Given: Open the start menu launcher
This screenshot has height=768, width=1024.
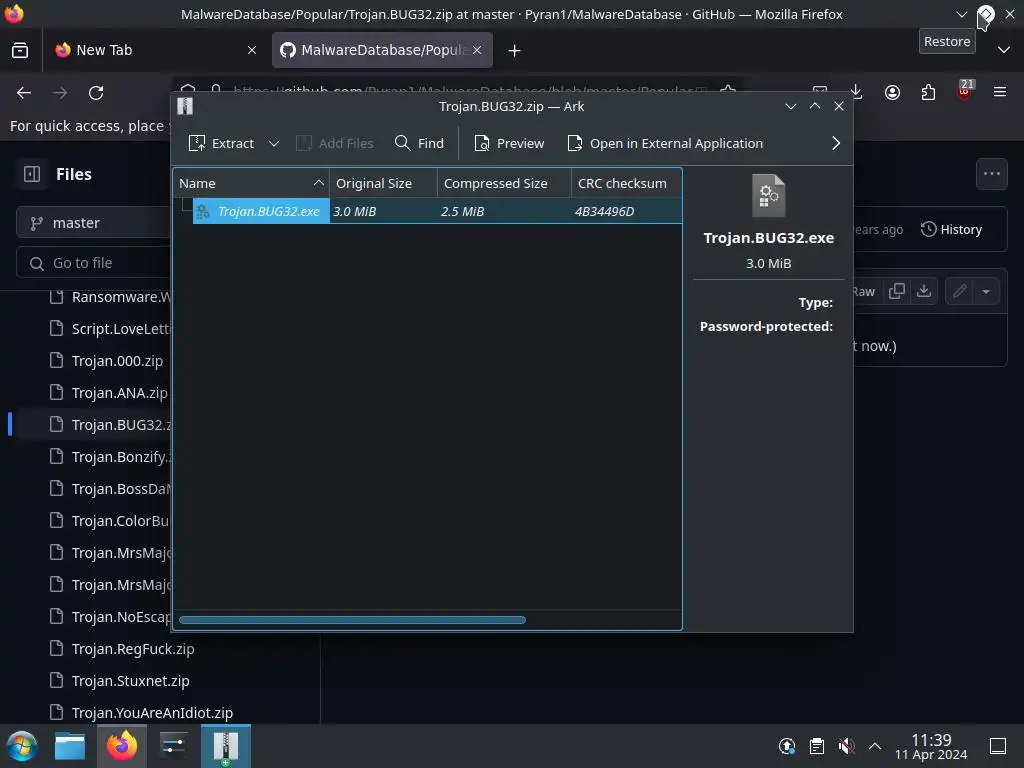Looking at the screenshot, I should pyautogui.click(x=21, y=746).
